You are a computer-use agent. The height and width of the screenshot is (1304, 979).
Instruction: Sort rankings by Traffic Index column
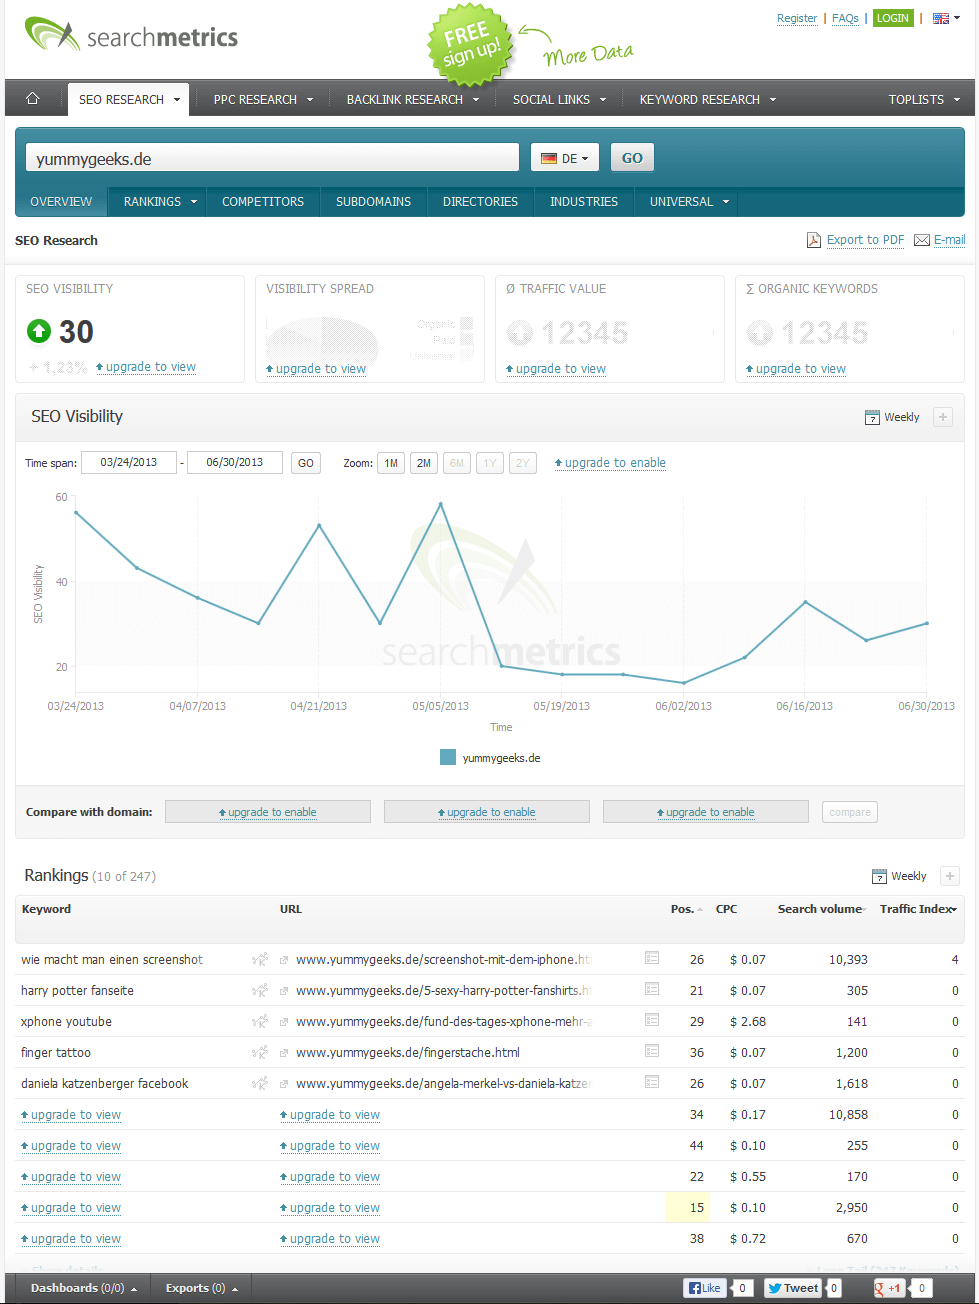click(918, 909)
